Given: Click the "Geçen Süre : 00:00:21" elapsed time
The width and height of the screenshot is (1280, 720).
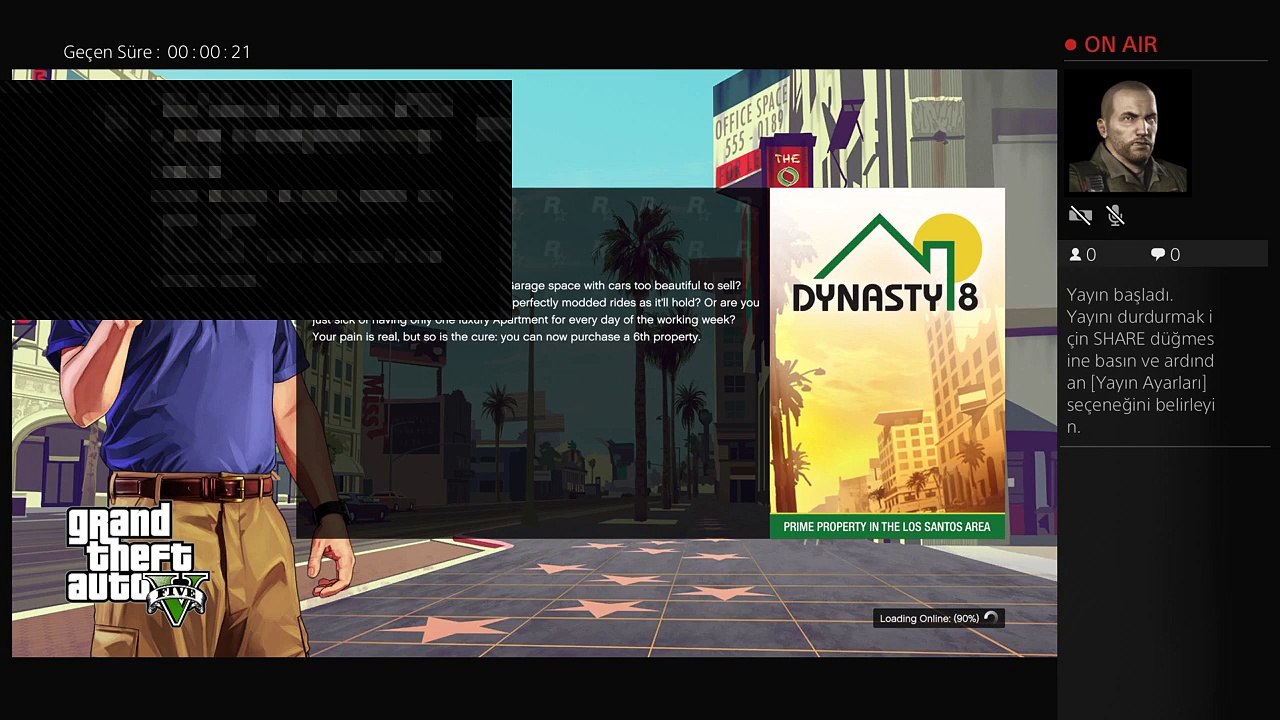Looking at the screenshot, I should click(x=157, y=52).
